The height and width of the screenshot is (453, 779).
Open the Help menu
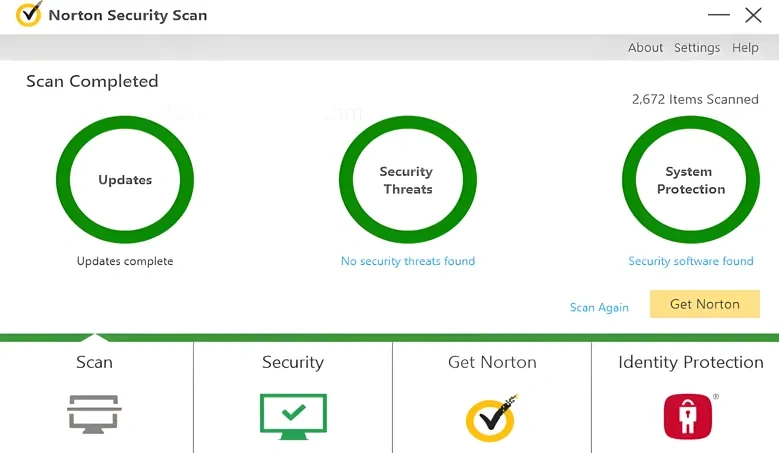pos(745,48)
